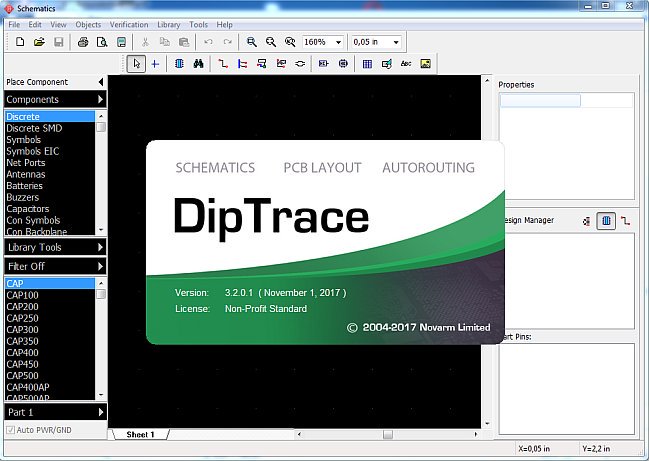649x461 pixels.
Task: Redo action arrow icon
Action: click(x=227, y=42)
